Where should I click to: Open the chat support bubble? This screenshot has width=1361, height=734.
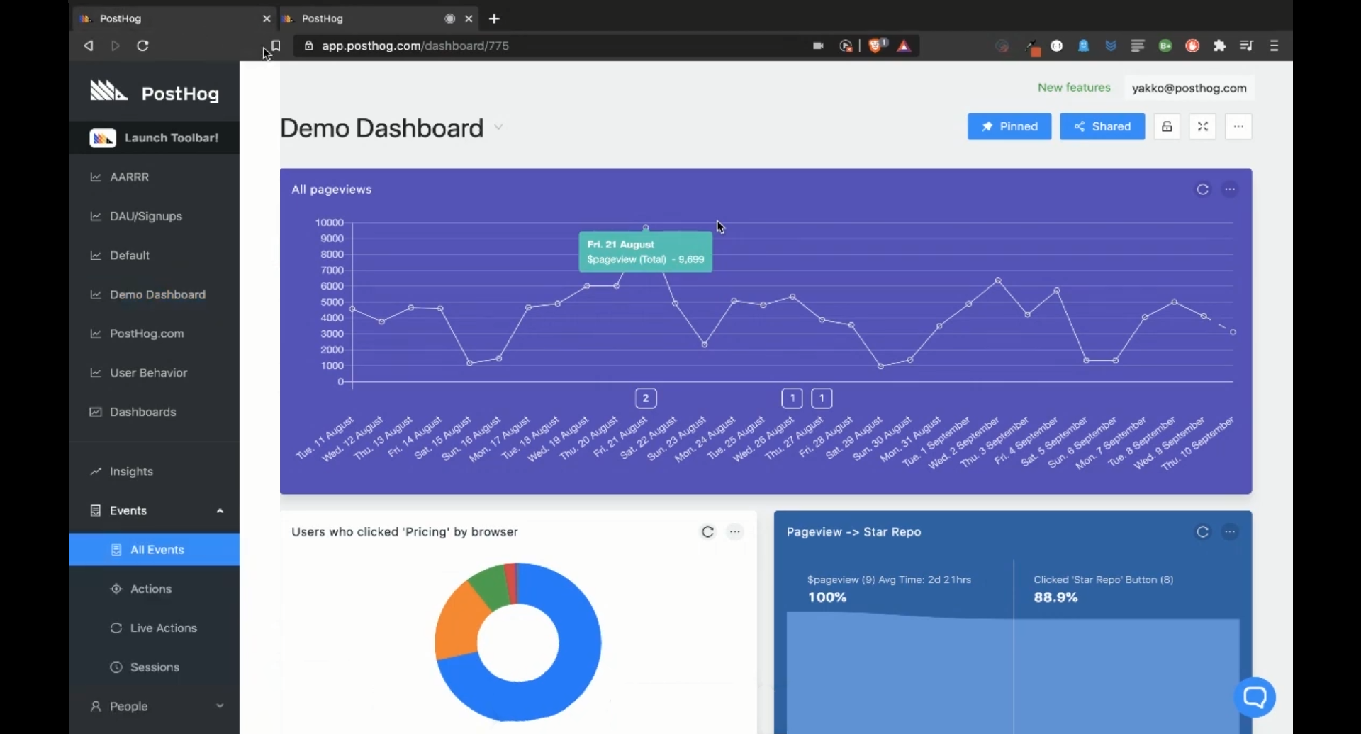pyautogui.click(x=1254, y=697)
